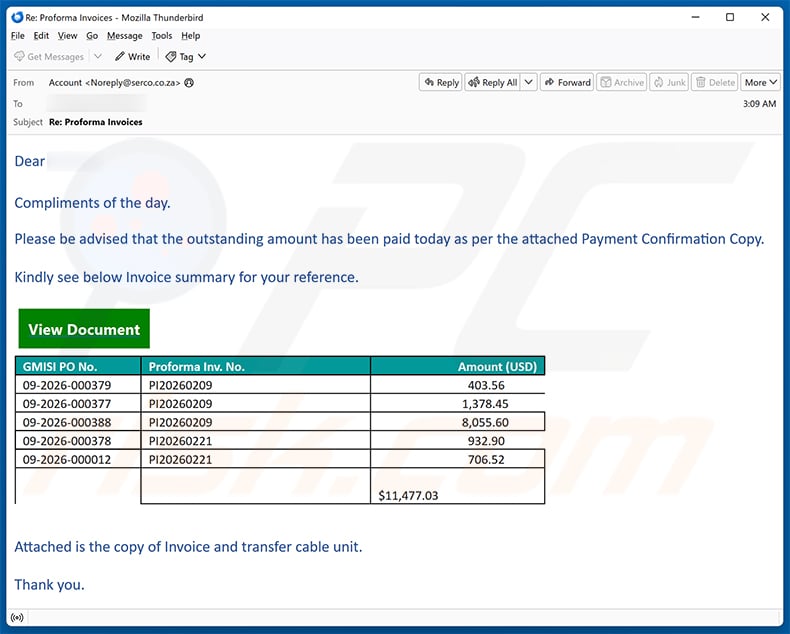Minimize the Thunderbird window
The width and height of the screenshot is (790, 634).
[695, 17]
